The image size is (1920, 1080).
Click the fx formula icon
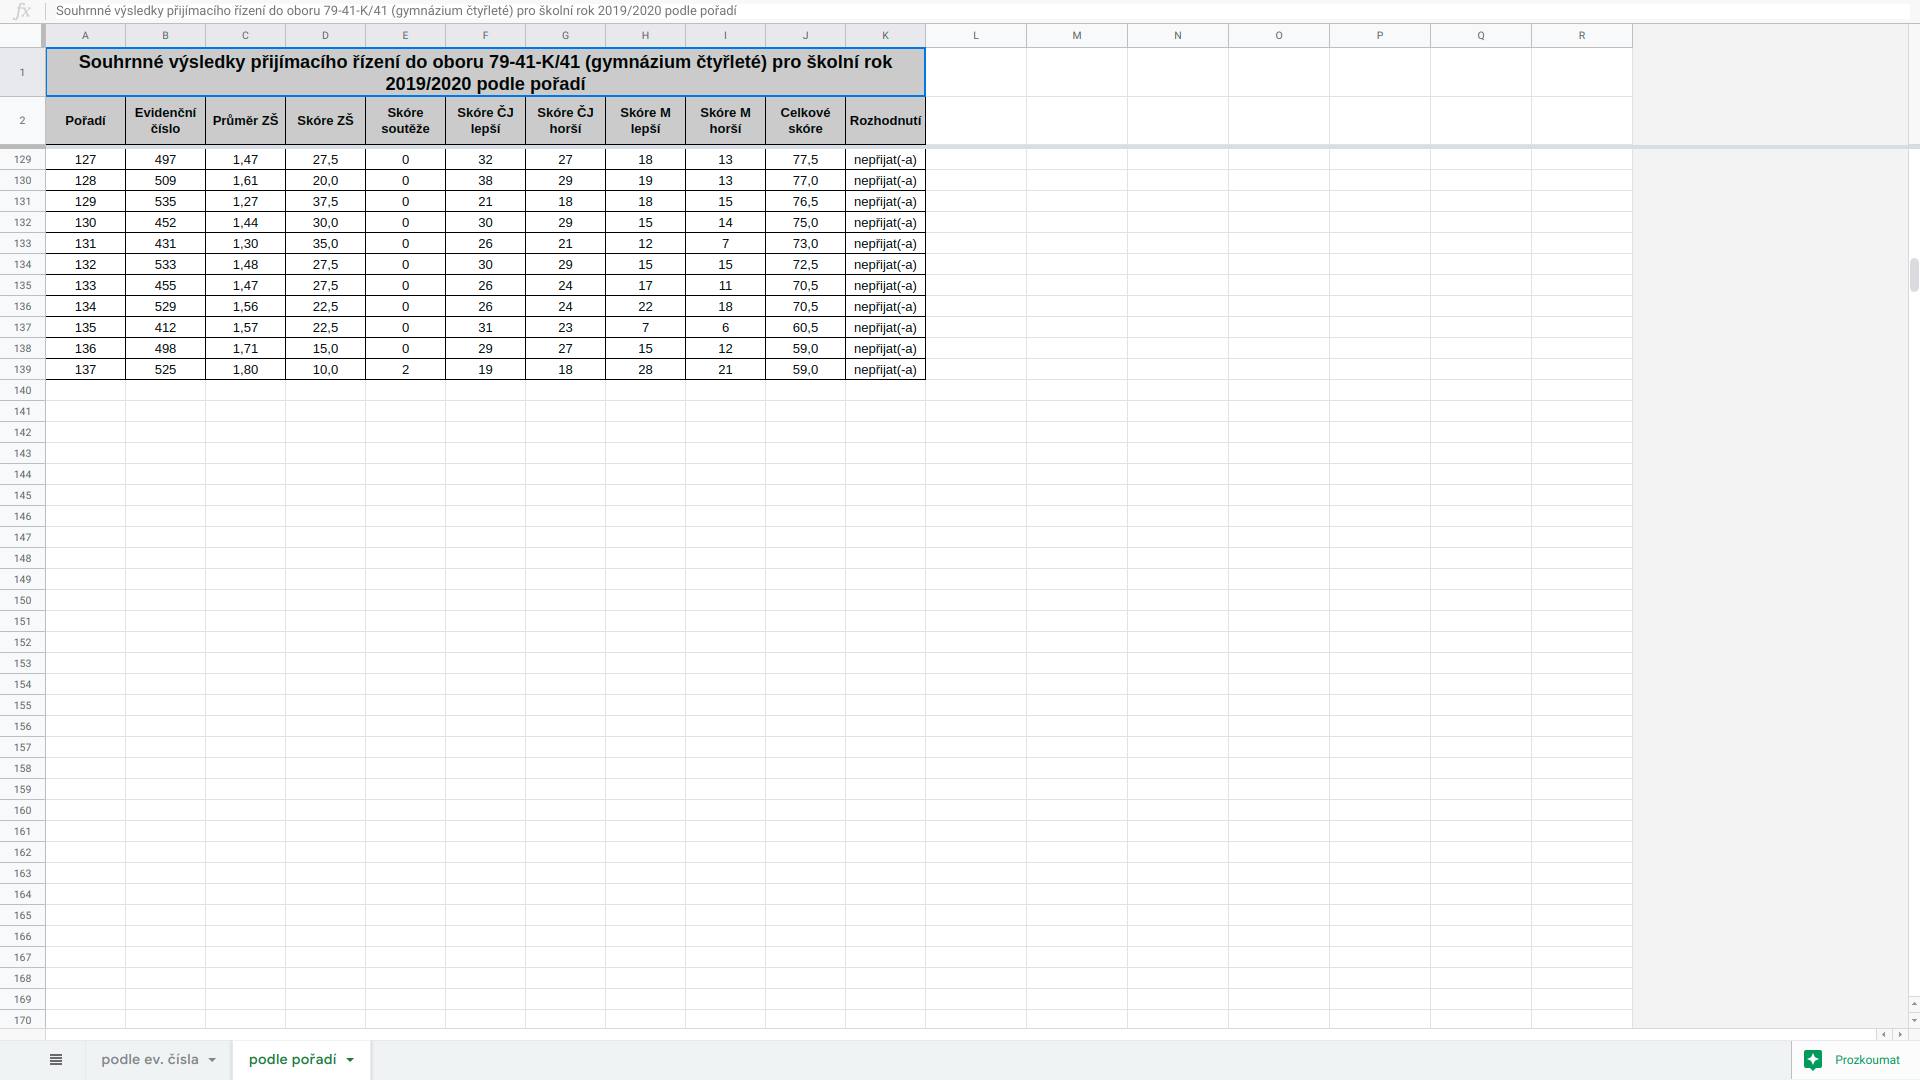[22, 11]
